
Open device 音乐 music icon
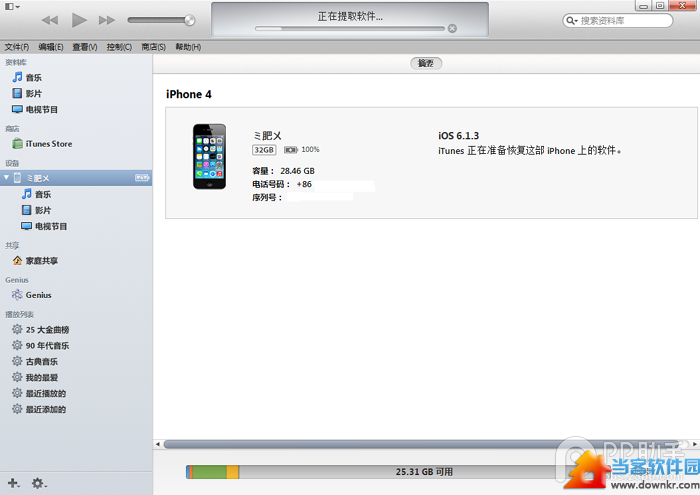26,194
